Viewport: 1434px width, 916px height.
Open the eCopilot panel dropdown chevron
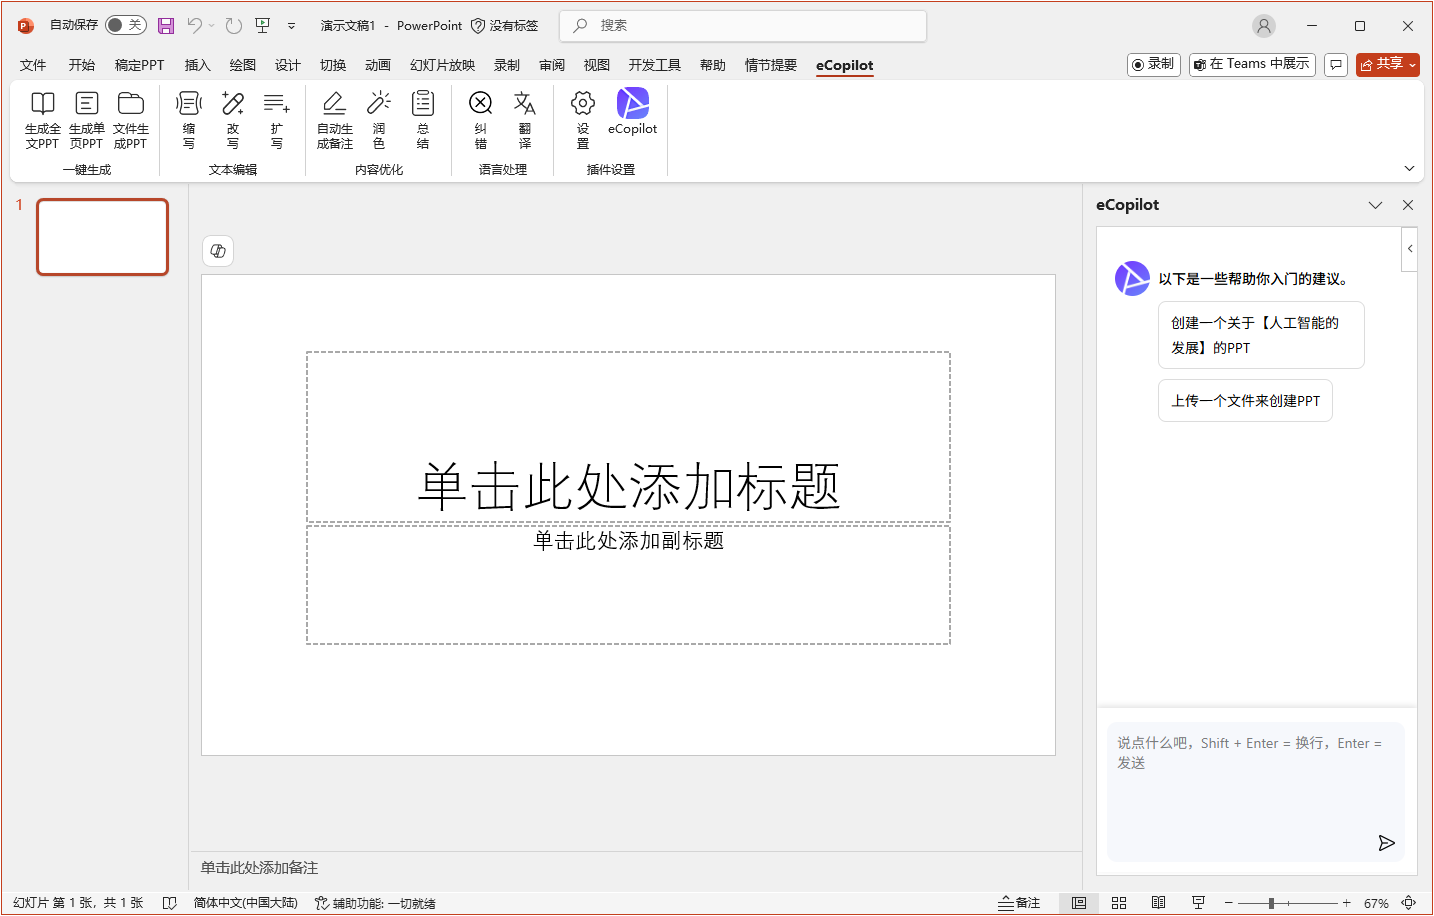pyautogui.click(x=1376, y=204)
